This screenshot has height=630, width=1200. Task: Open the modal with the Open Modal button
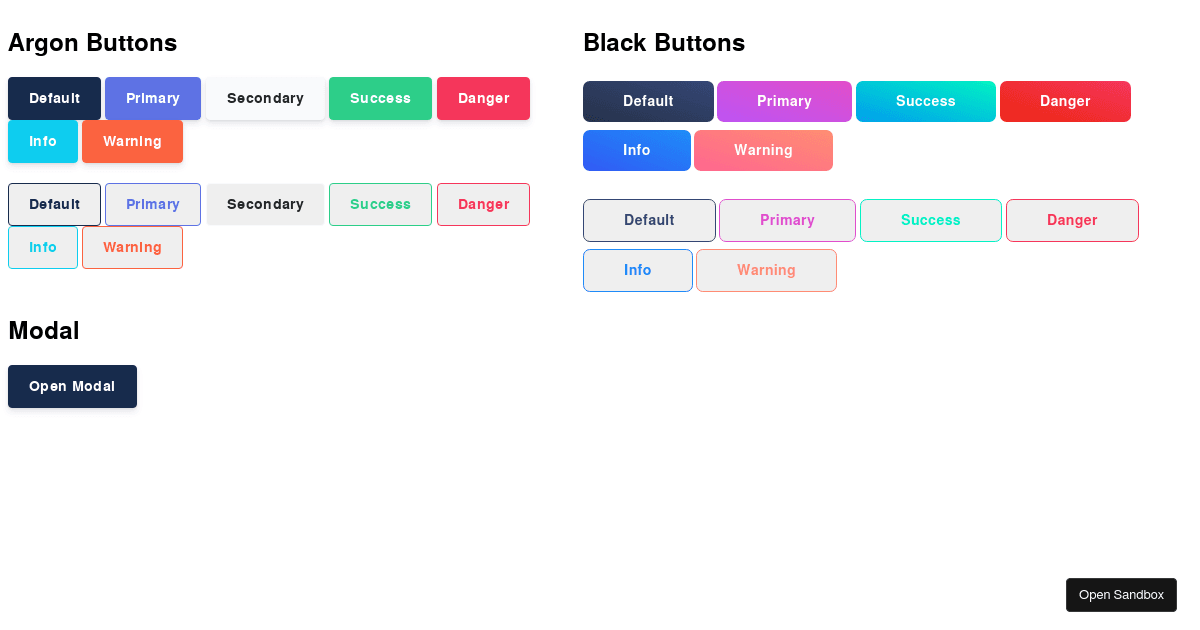pyautogui.click(x=72, y=386)
